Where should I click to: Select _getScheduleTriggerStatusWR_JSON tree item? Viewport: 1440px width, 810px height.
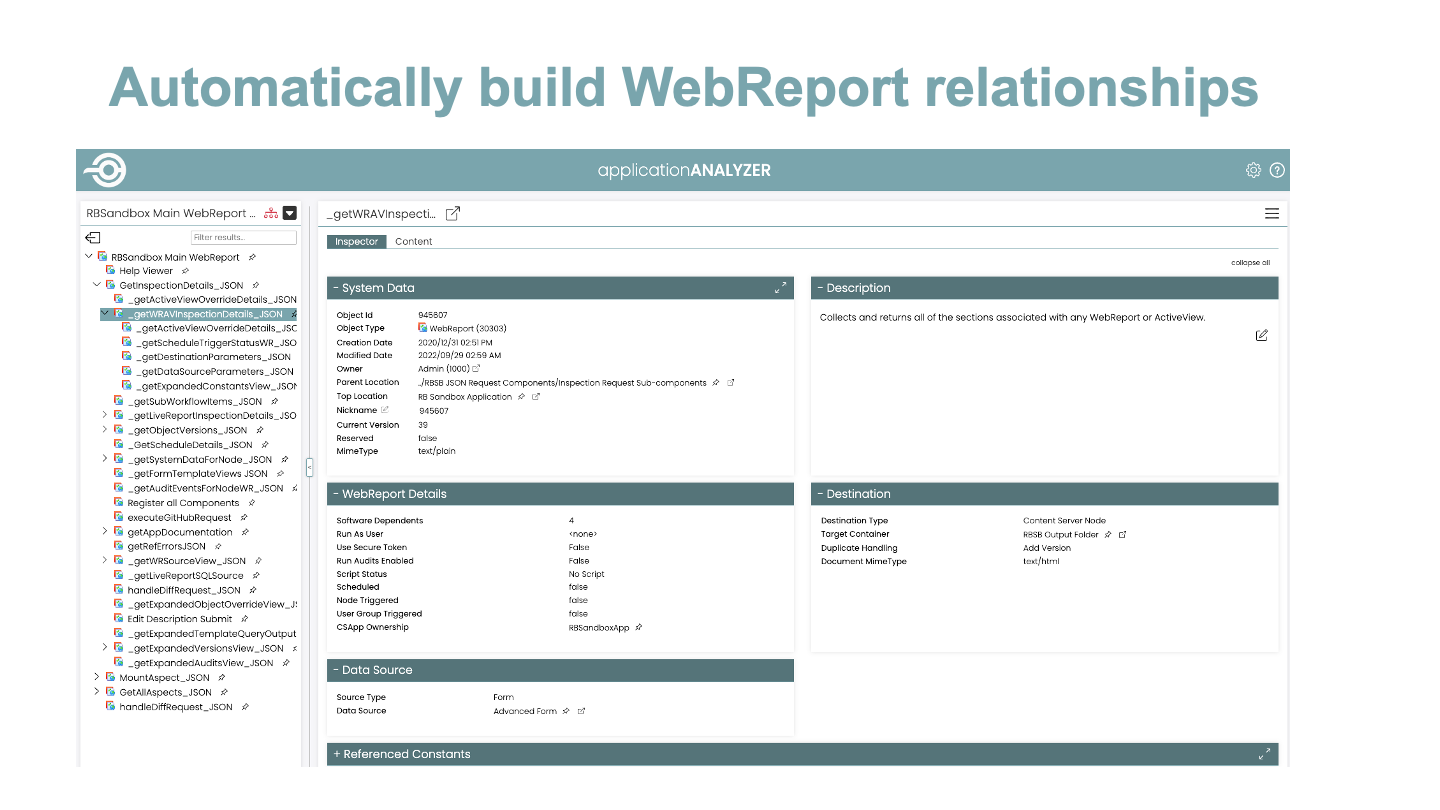[x=216, y=343]
